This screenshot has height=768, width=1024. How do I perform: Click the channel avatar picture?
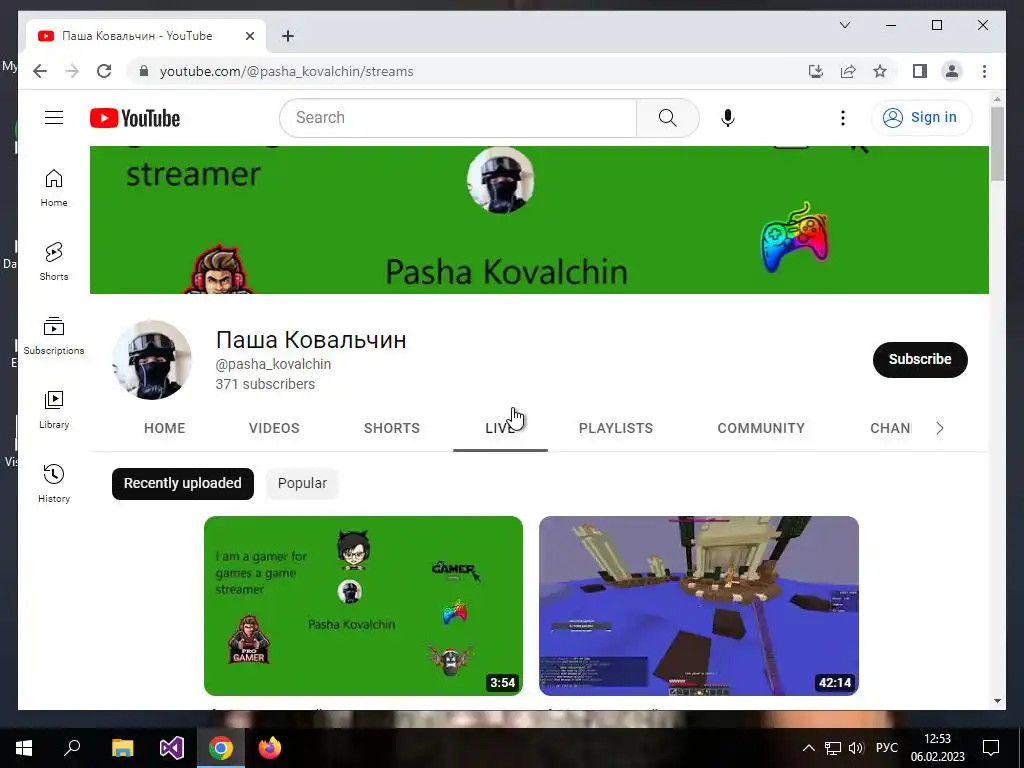pyautogui.click(x=152, y=360)
